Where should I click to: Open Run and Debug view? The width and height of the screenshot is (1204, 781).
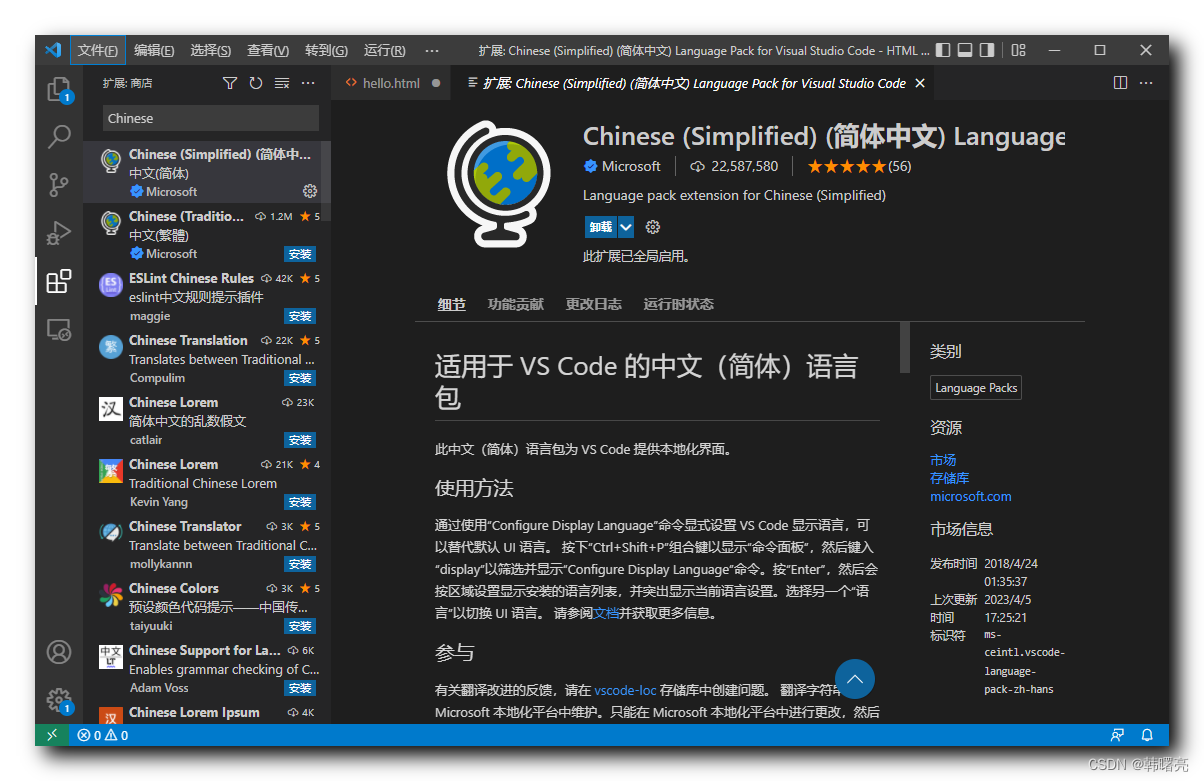[59, 233]
